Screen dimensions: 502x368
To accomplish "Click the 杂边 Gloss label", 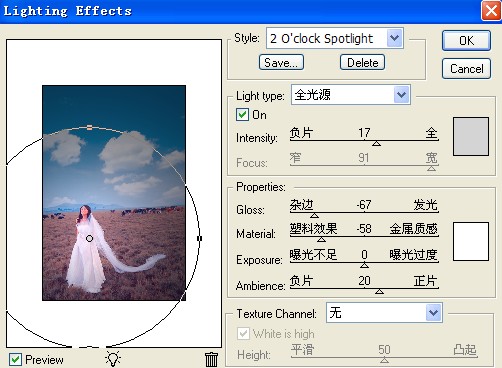I will point(301,204).
